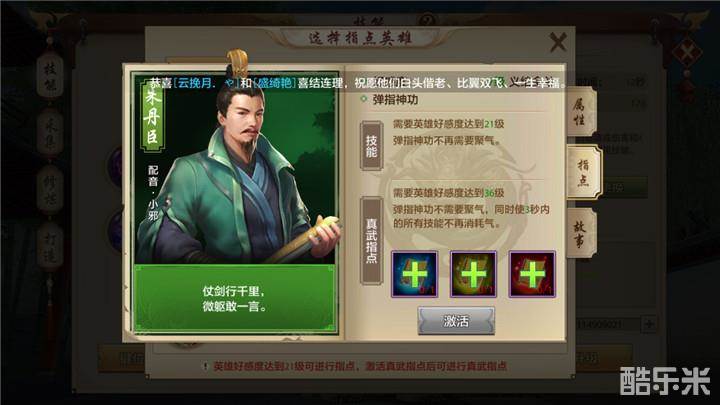Click the plus icon beside currency field

(649, 324)
